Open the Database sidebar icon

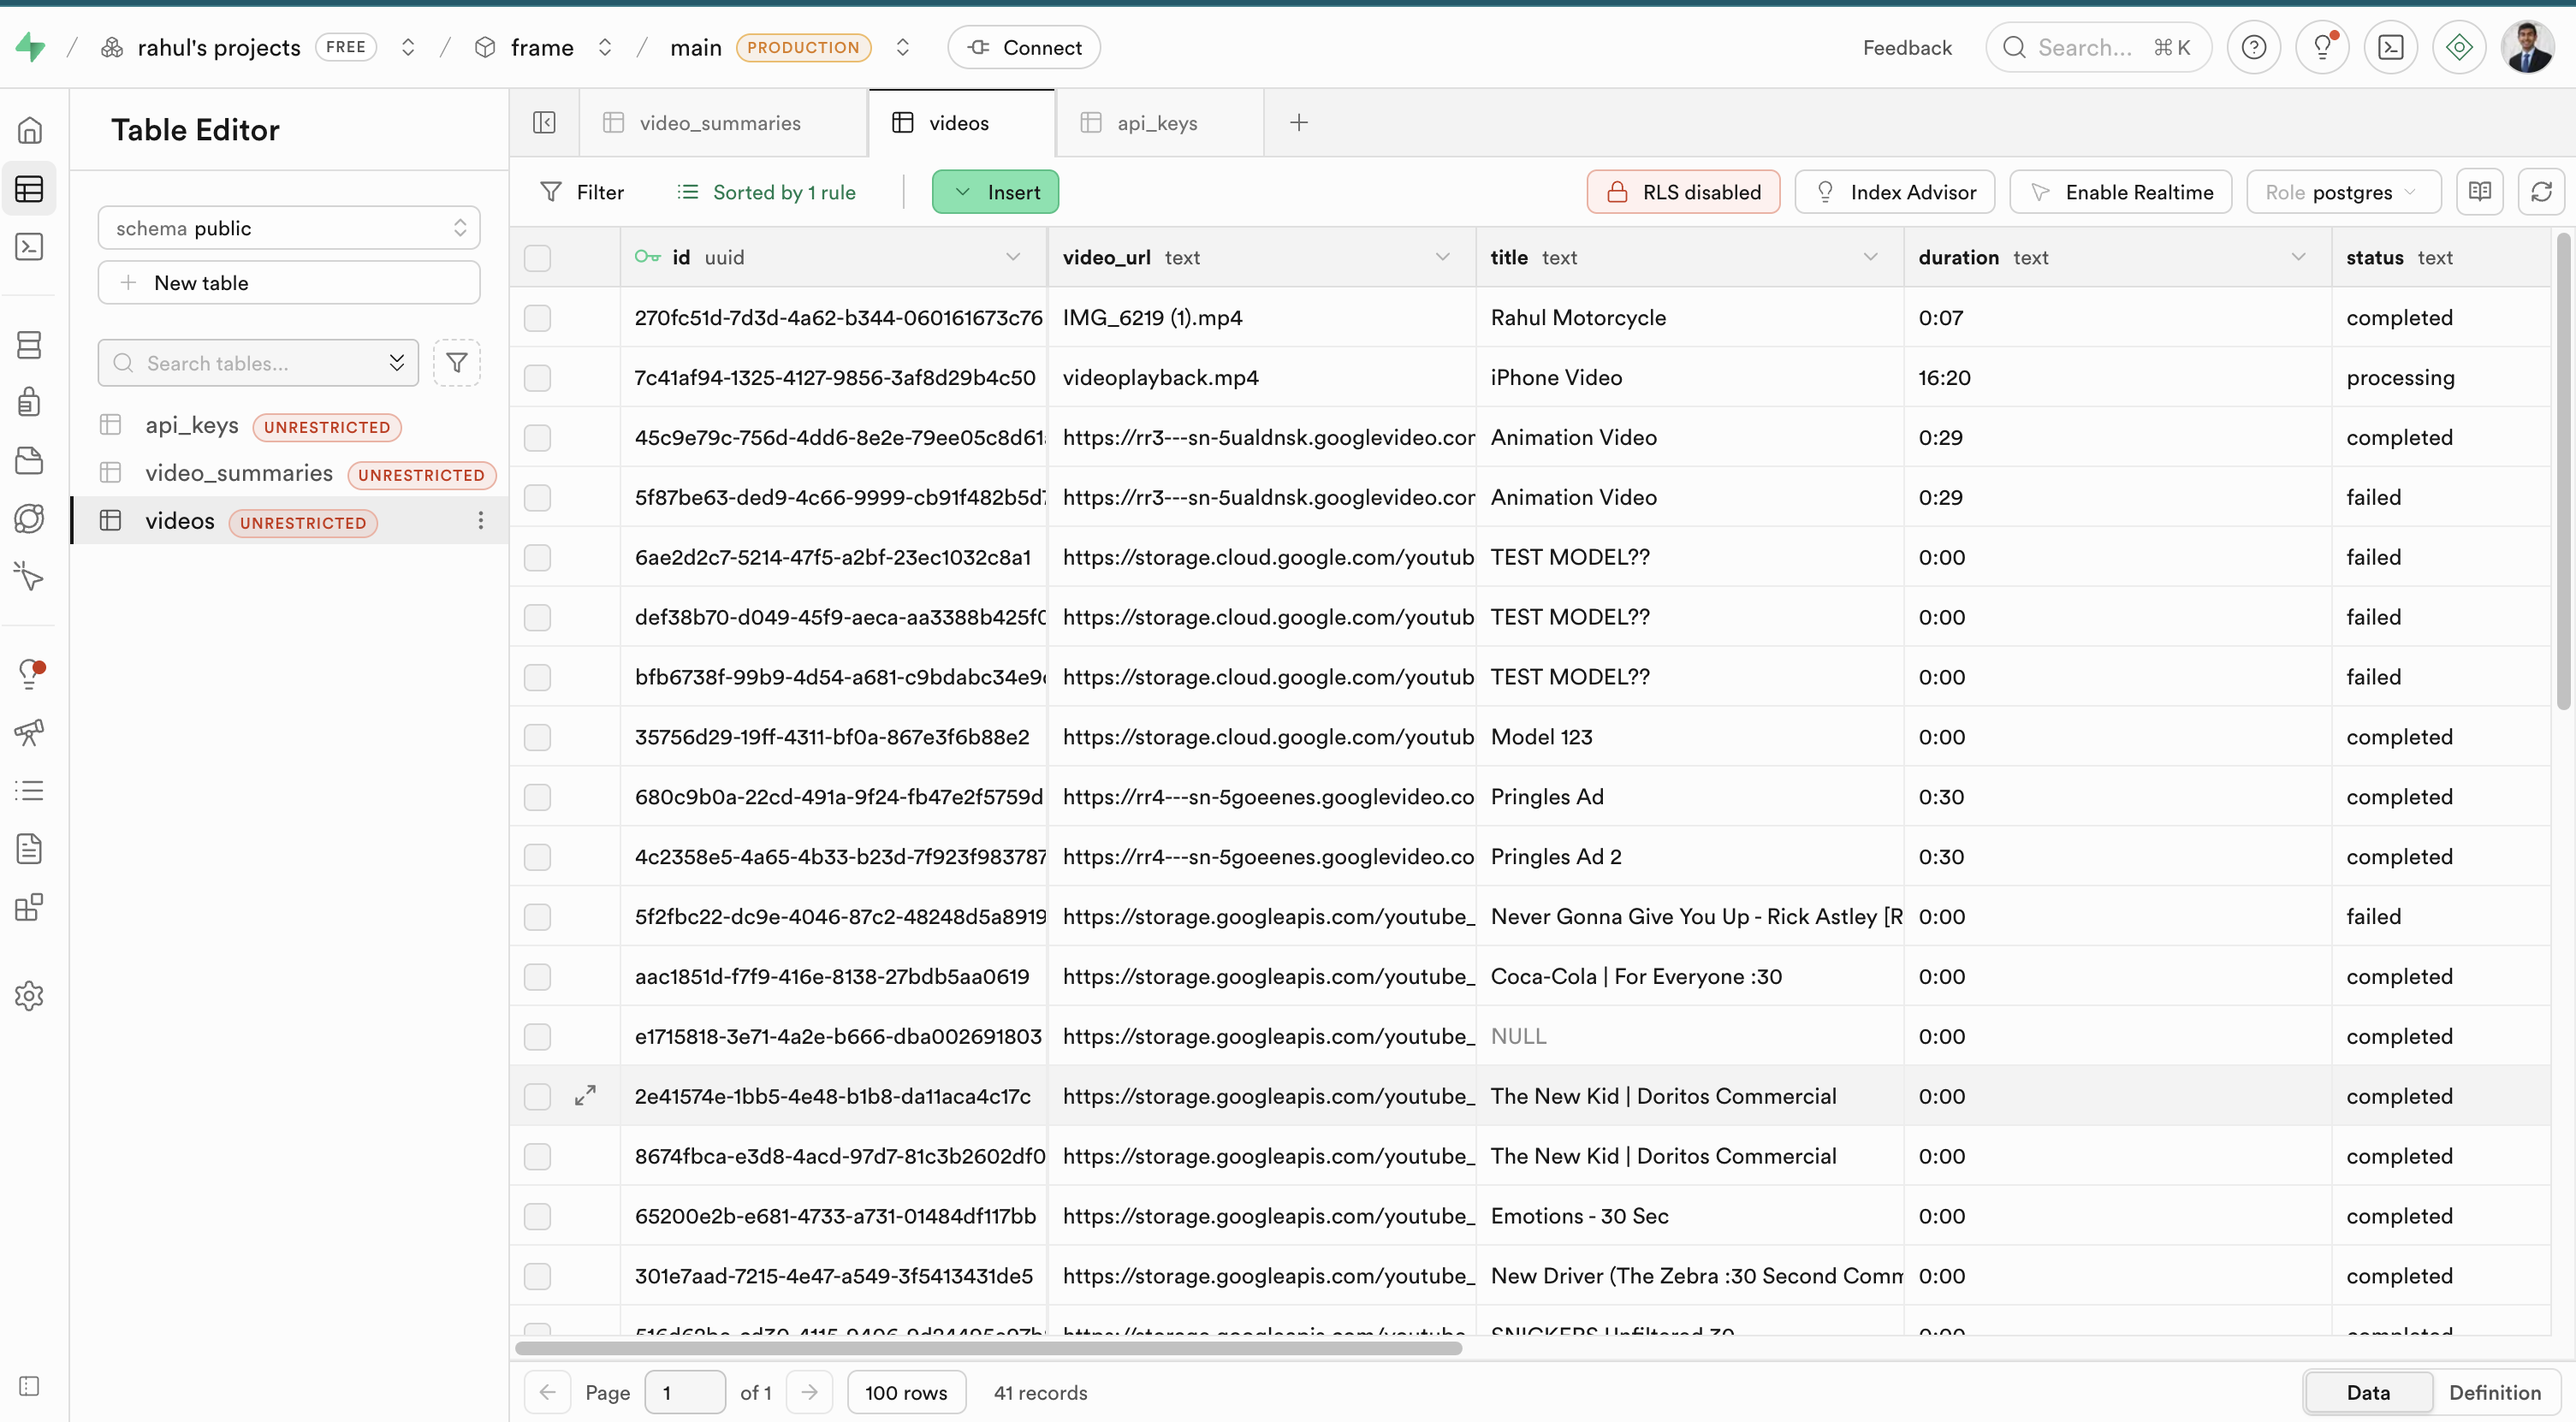pos(29,345)
